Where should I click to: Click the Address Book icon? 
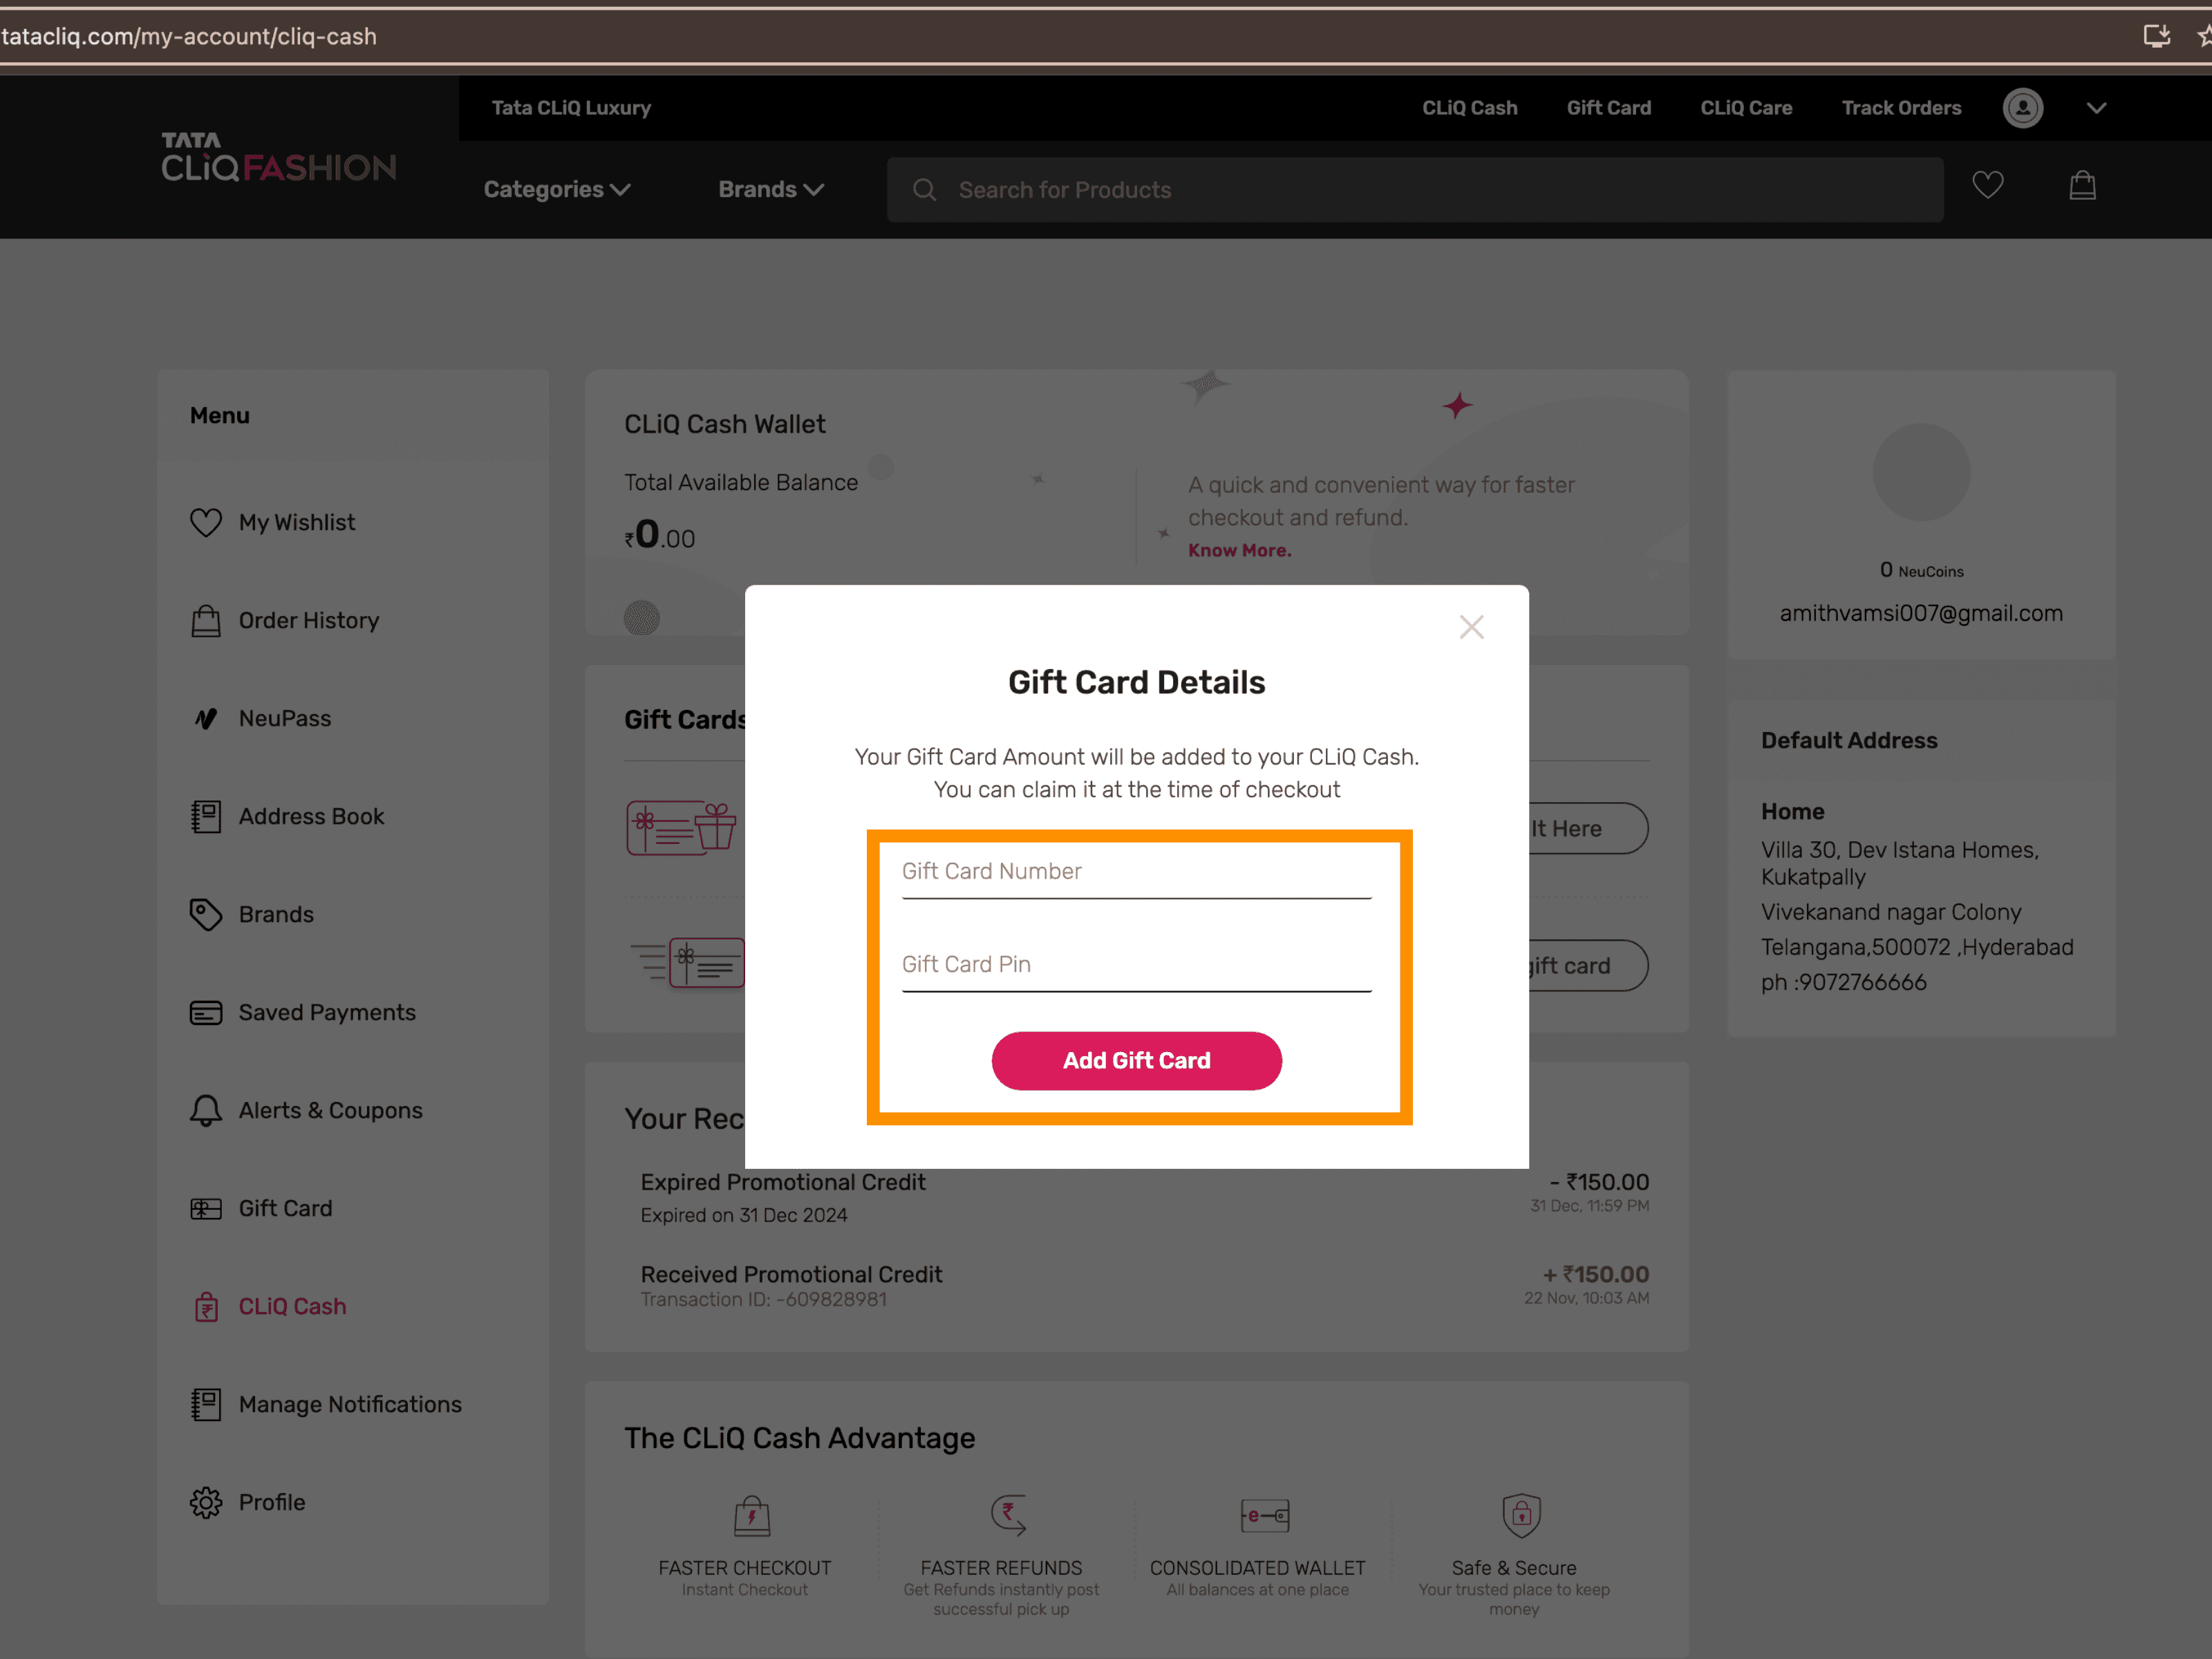click(x=206, y=816)
